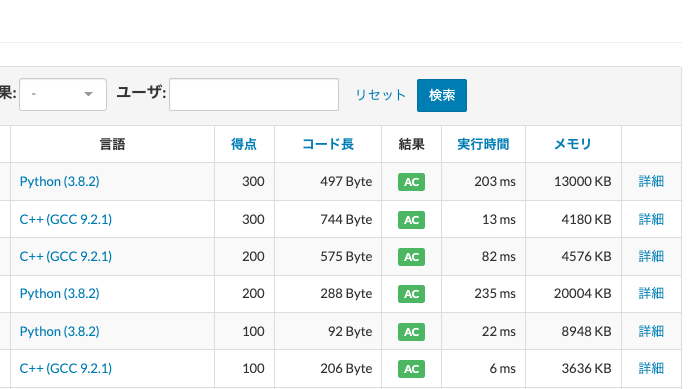Sort by 実行時間 column header
Image resolution: width=696 pixels, height=389 pixels.
point(483,144)
